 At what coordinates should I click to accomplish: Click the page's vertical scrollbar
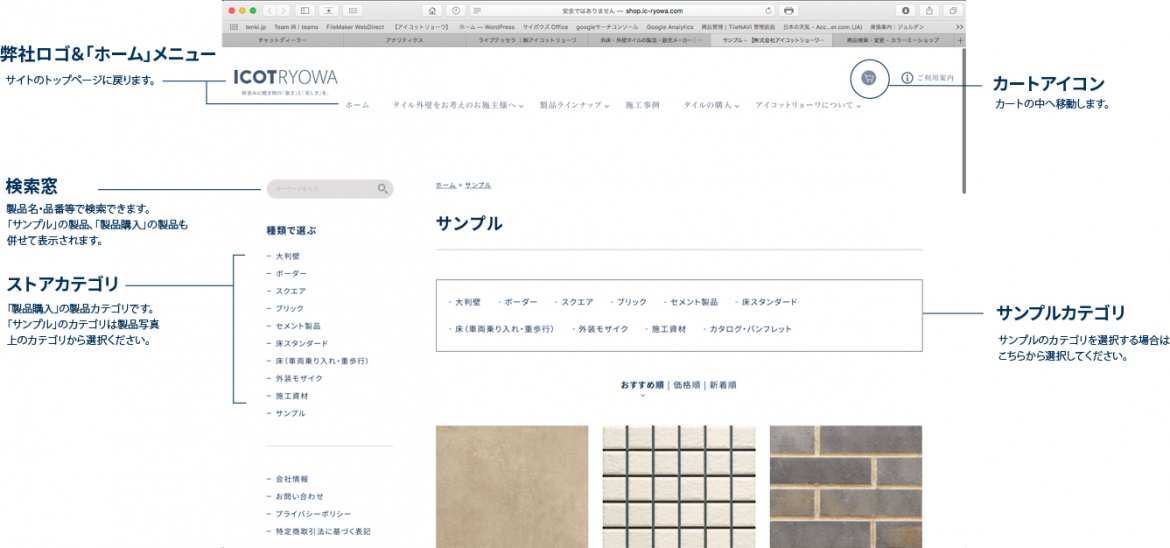click(964, 121)
